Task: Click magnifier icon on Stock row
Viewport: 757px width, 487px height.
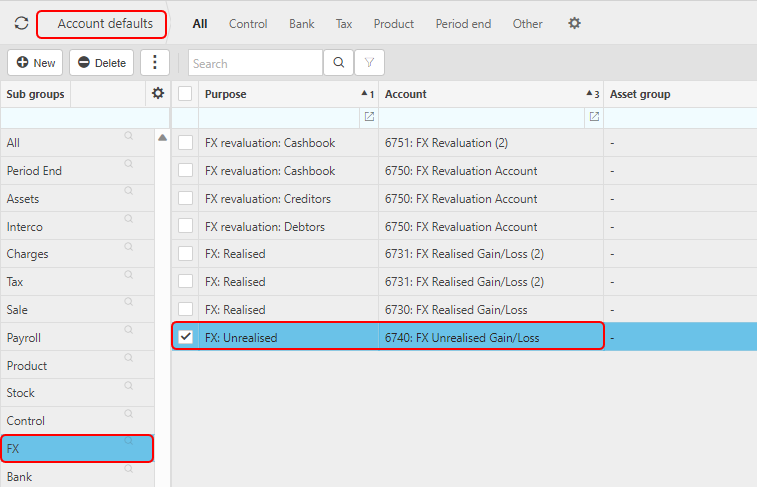Action: (x=128, y=386)
